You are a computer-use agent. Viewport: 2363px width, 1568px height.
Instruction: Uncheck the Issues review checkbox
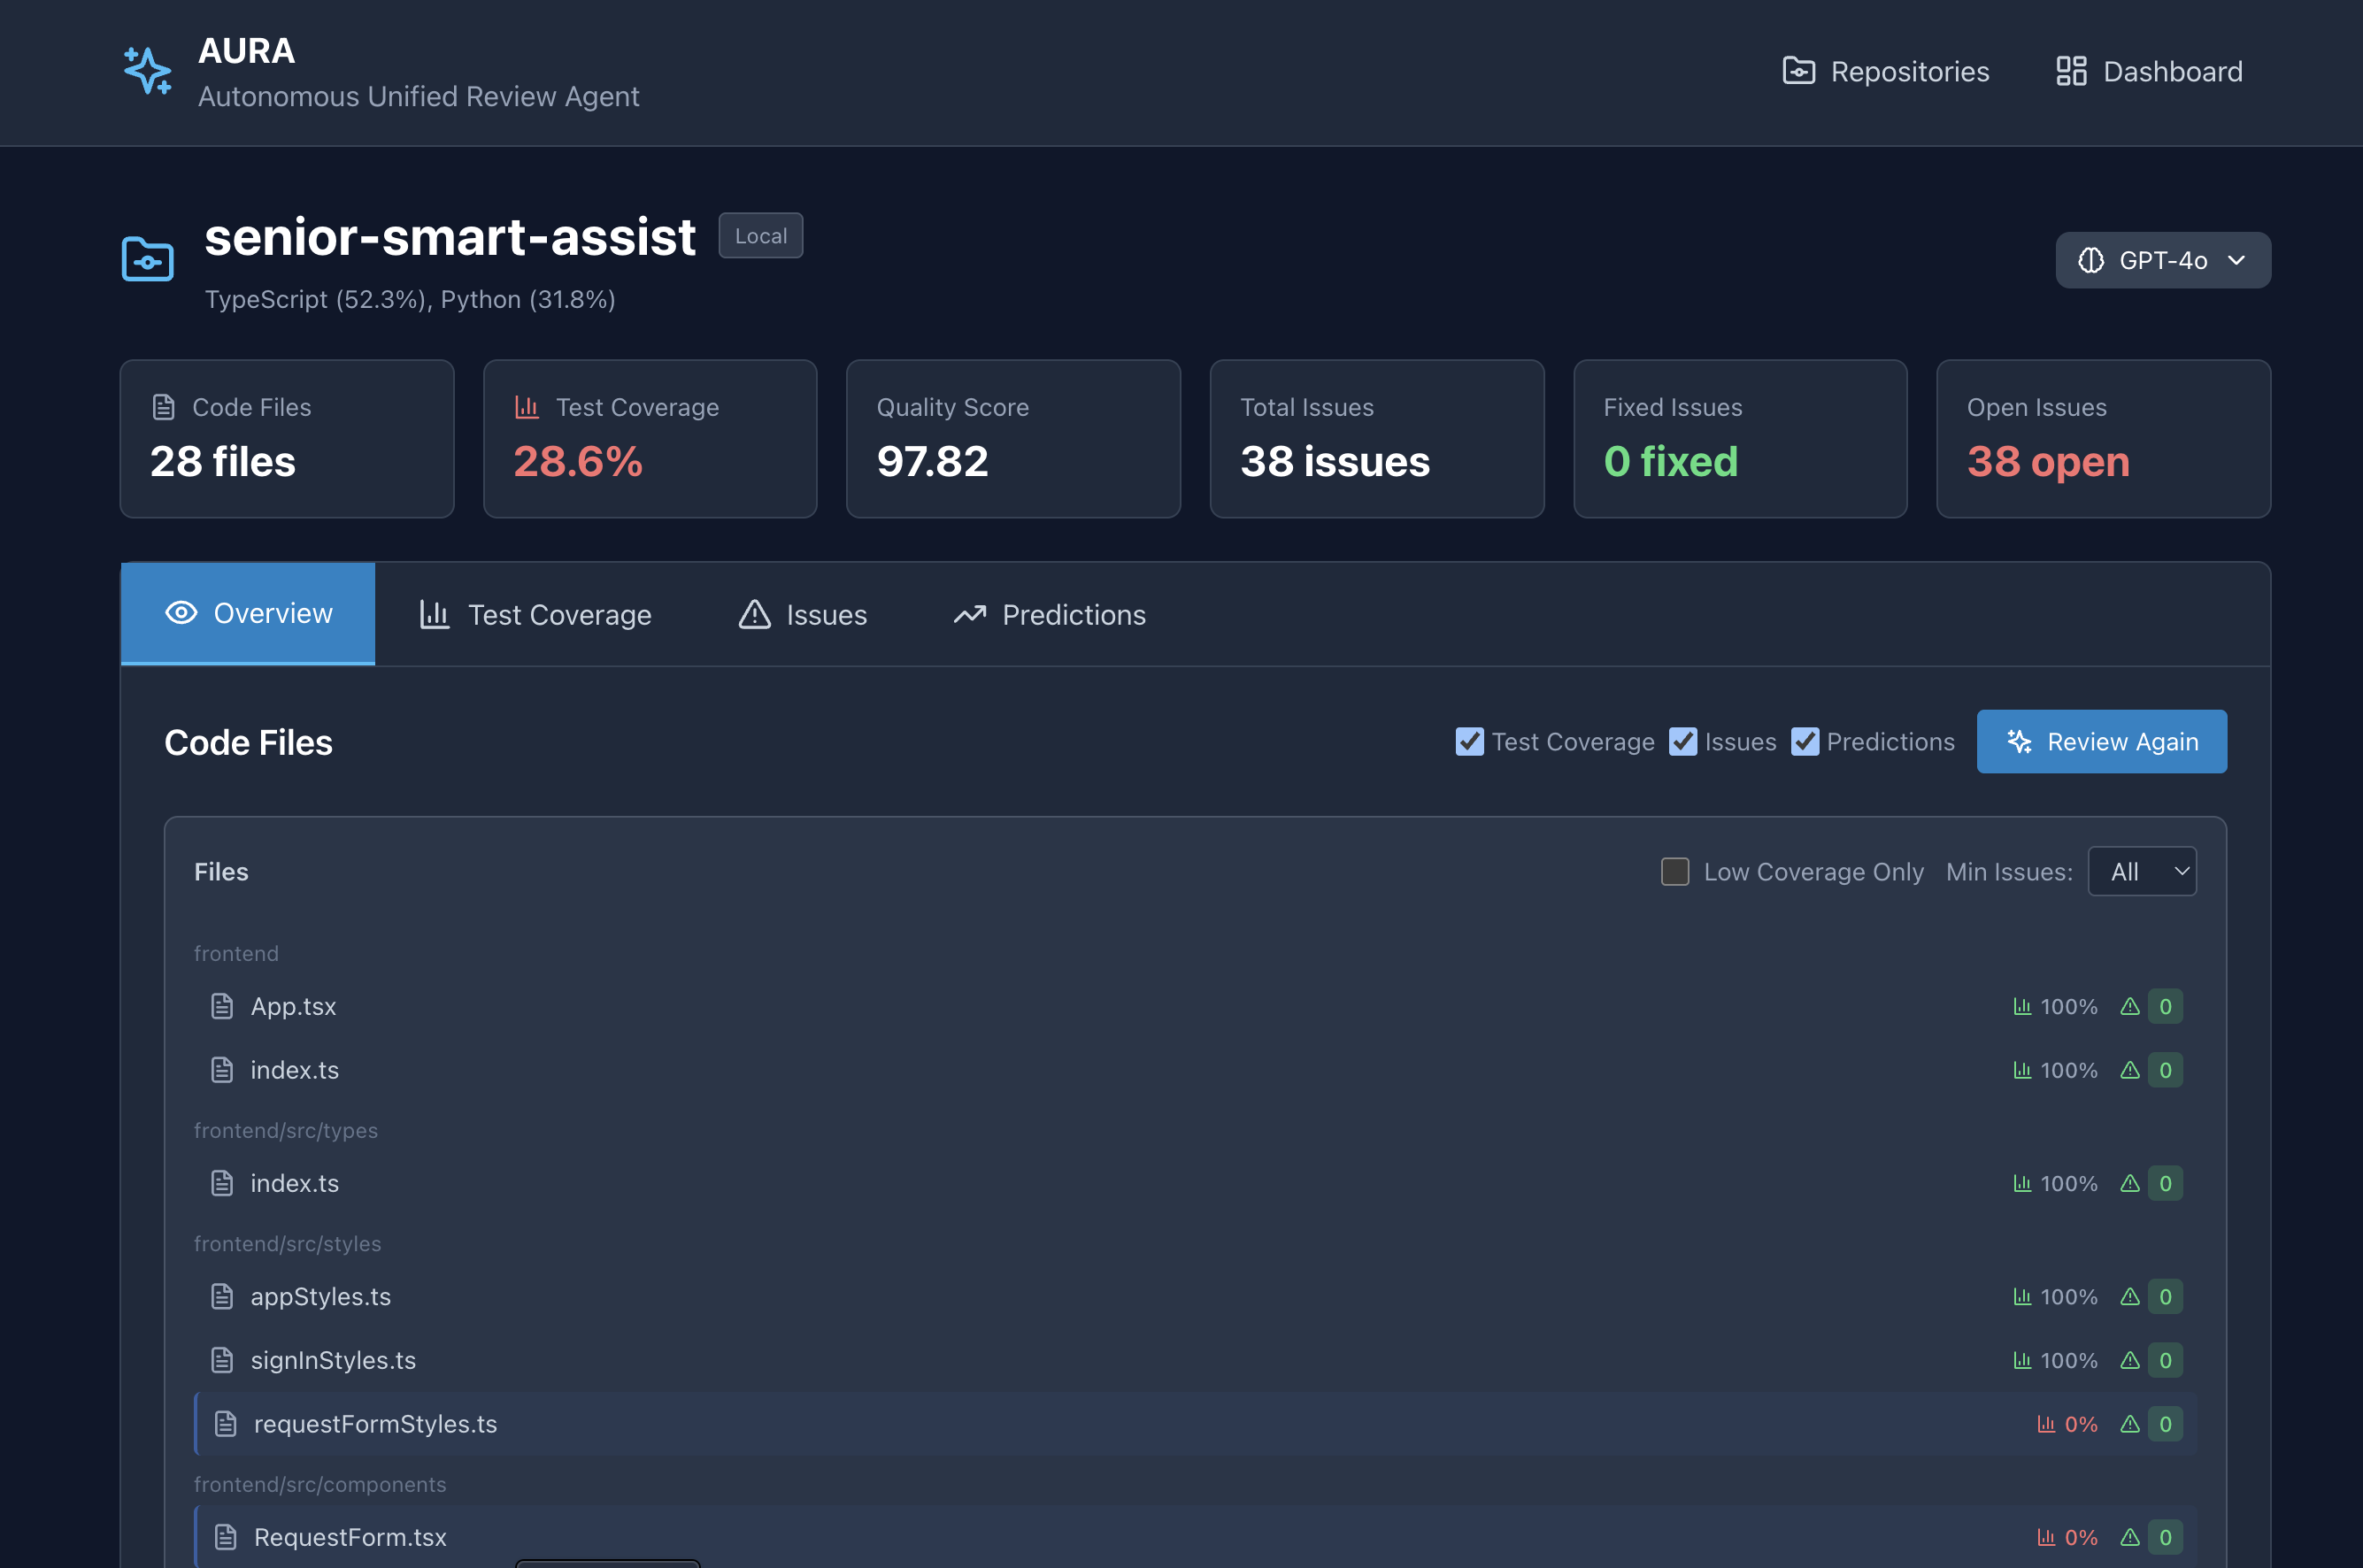click(x=1683, y=741)
